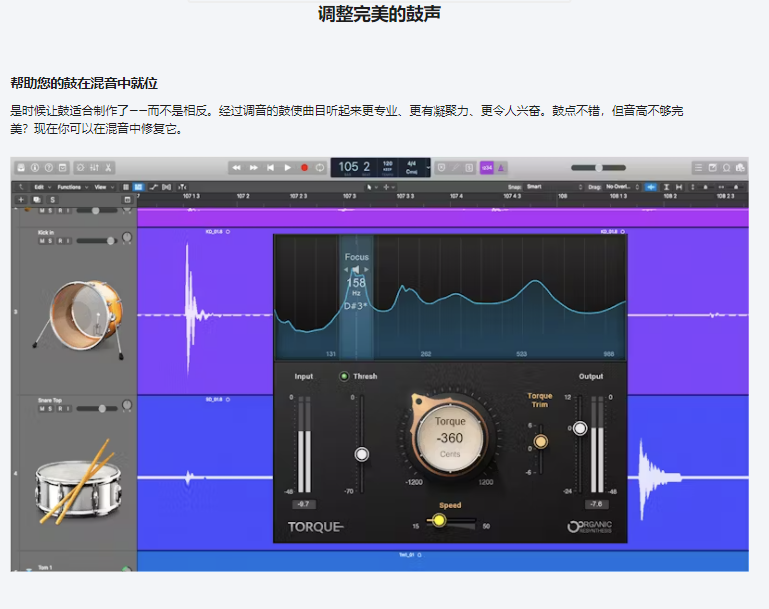769x609 pixels.
Task: Click the Output level slider handle
Action: (580, 429)
